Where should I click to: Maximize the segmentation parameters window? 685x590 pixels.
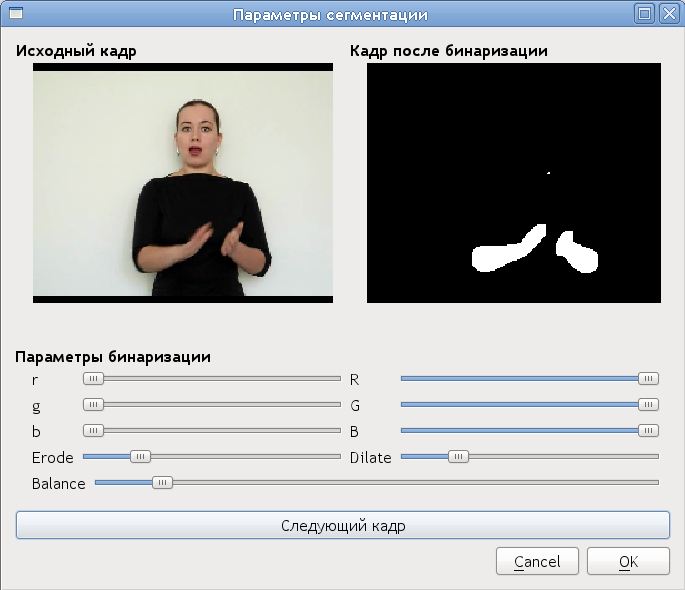click(644, 14)
